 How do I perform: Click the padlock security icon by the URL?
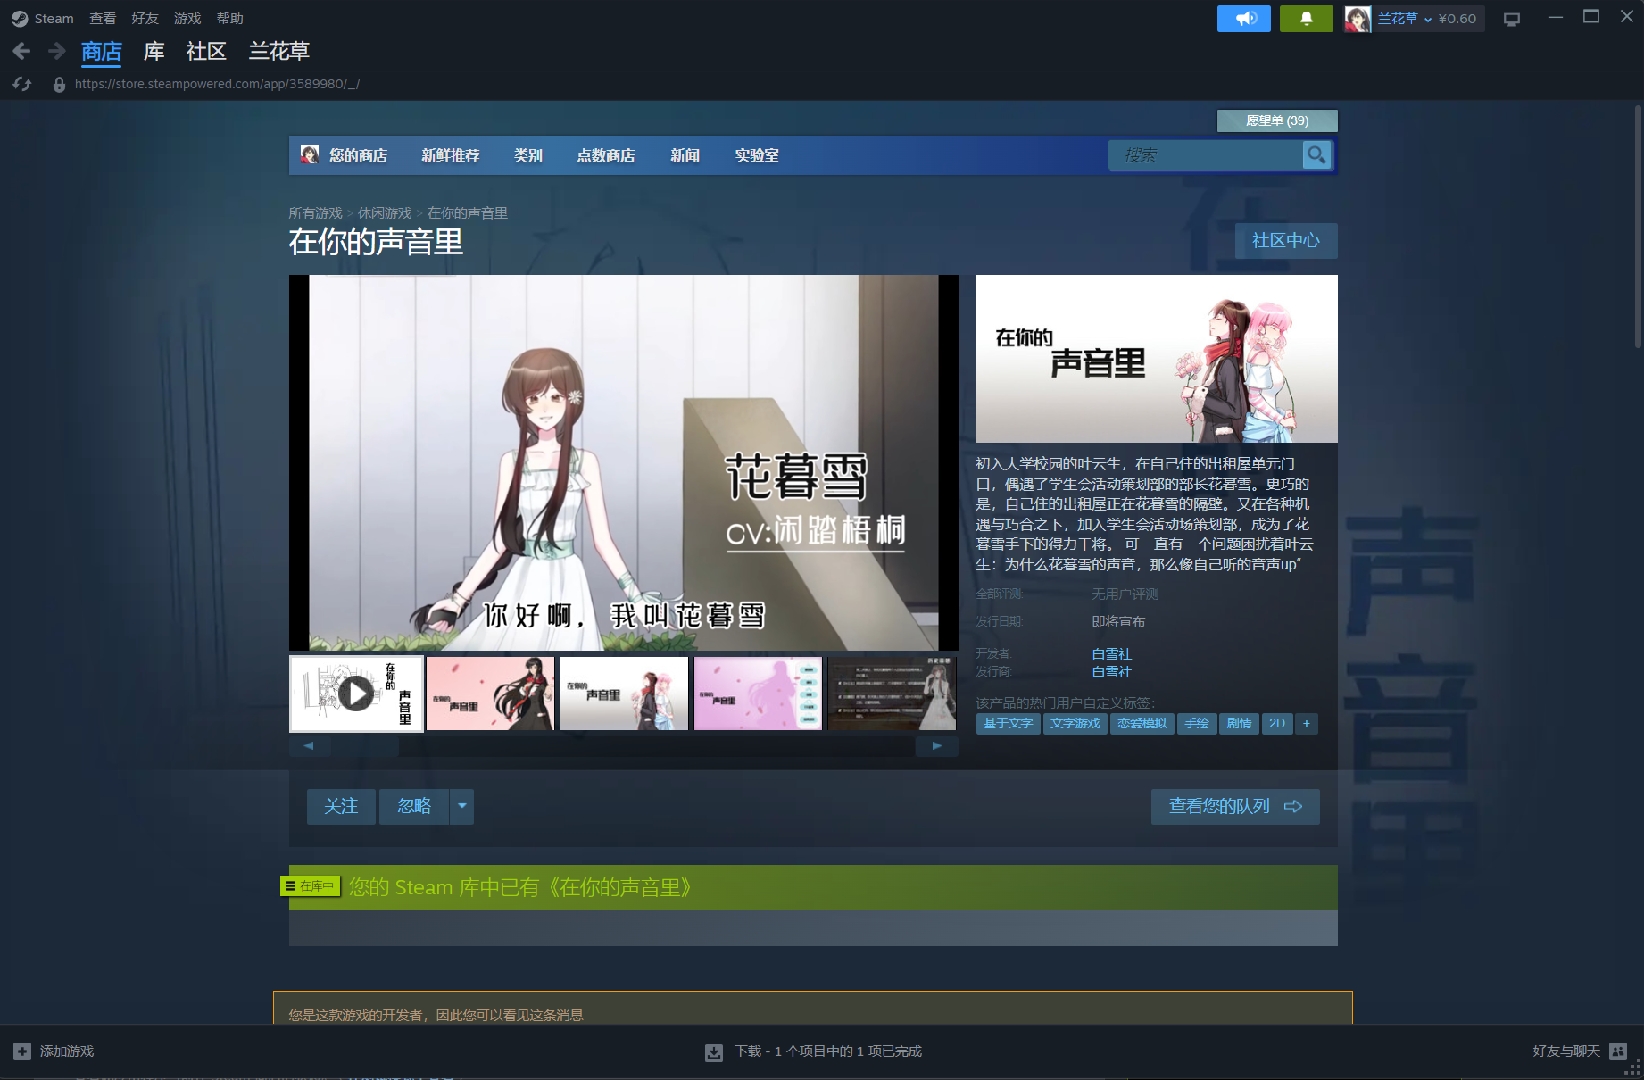59,85
